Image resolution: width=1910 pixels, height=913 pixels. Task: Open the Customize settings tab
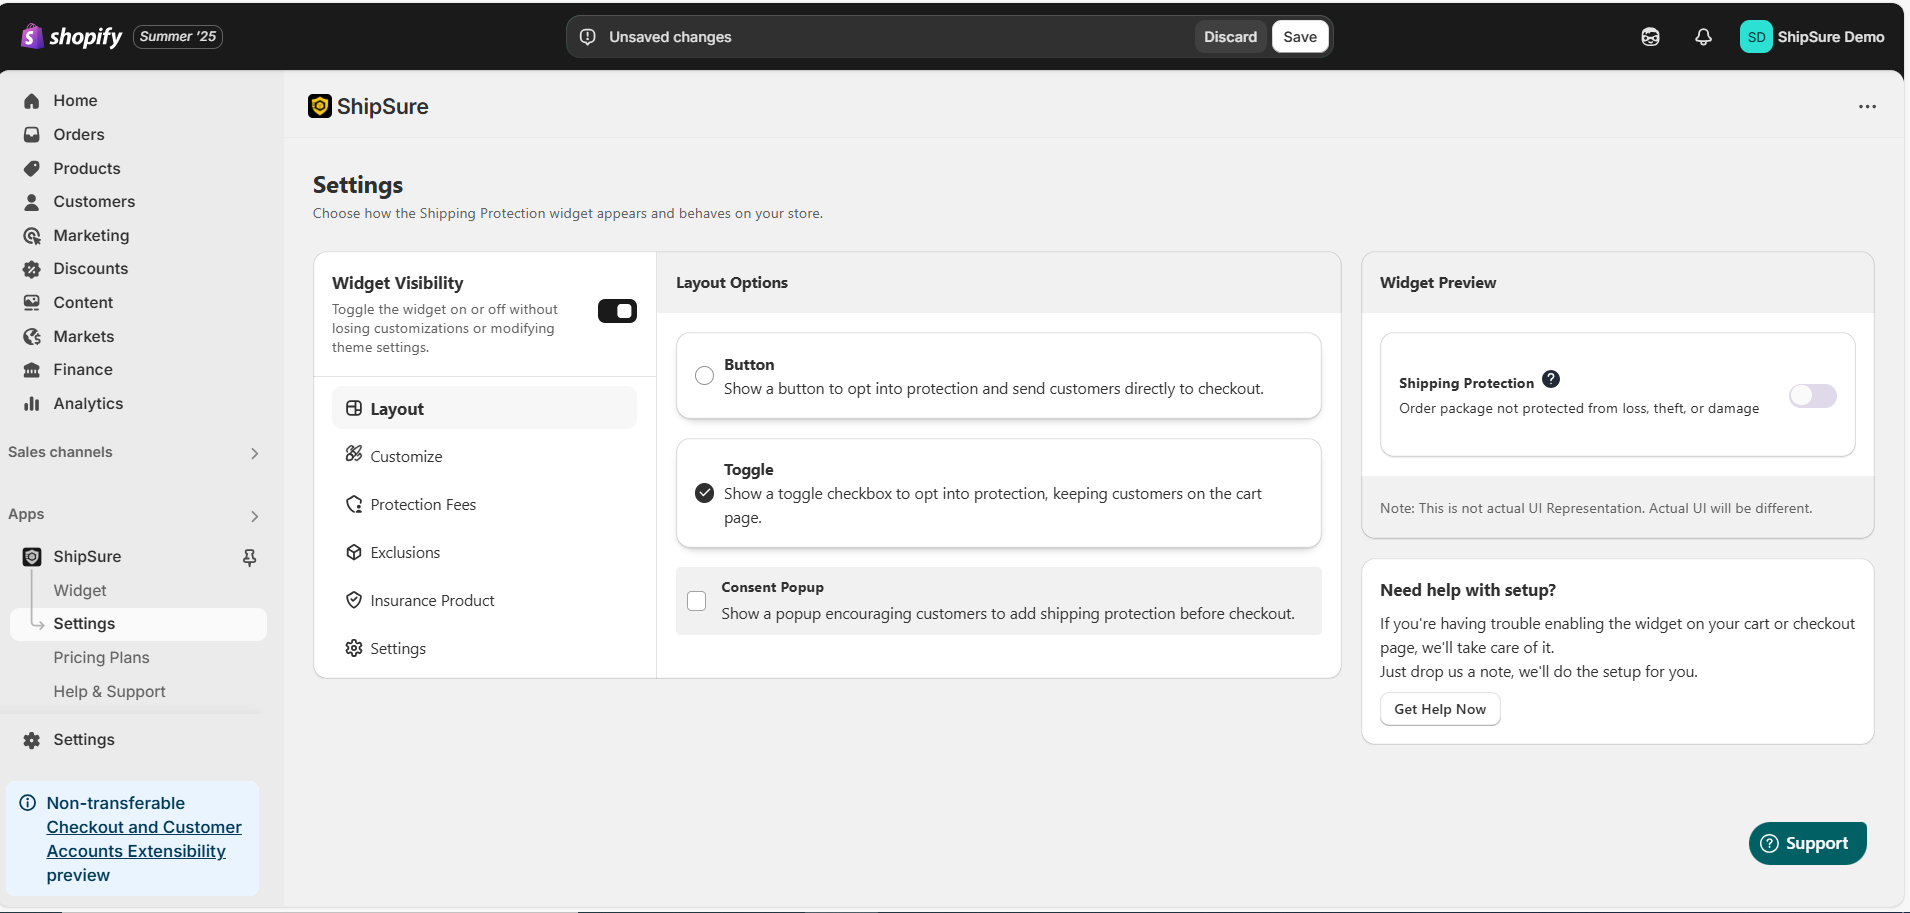[484, 456]
